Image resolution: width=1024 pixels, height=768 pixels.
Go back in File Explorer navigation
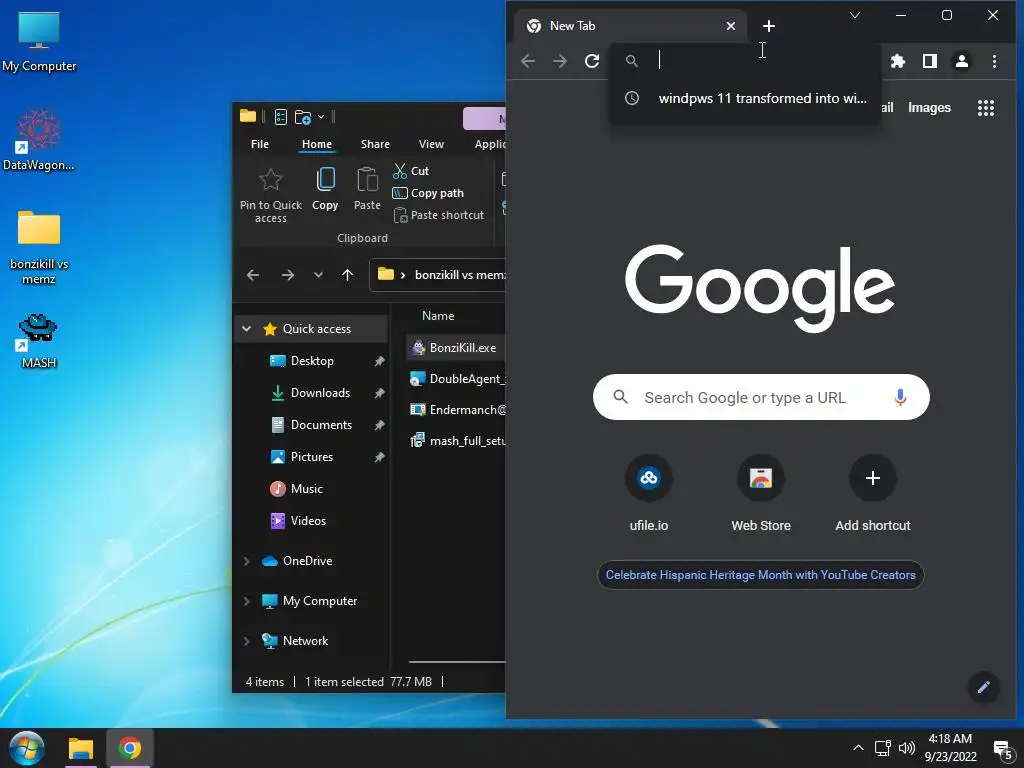point(253,275)
